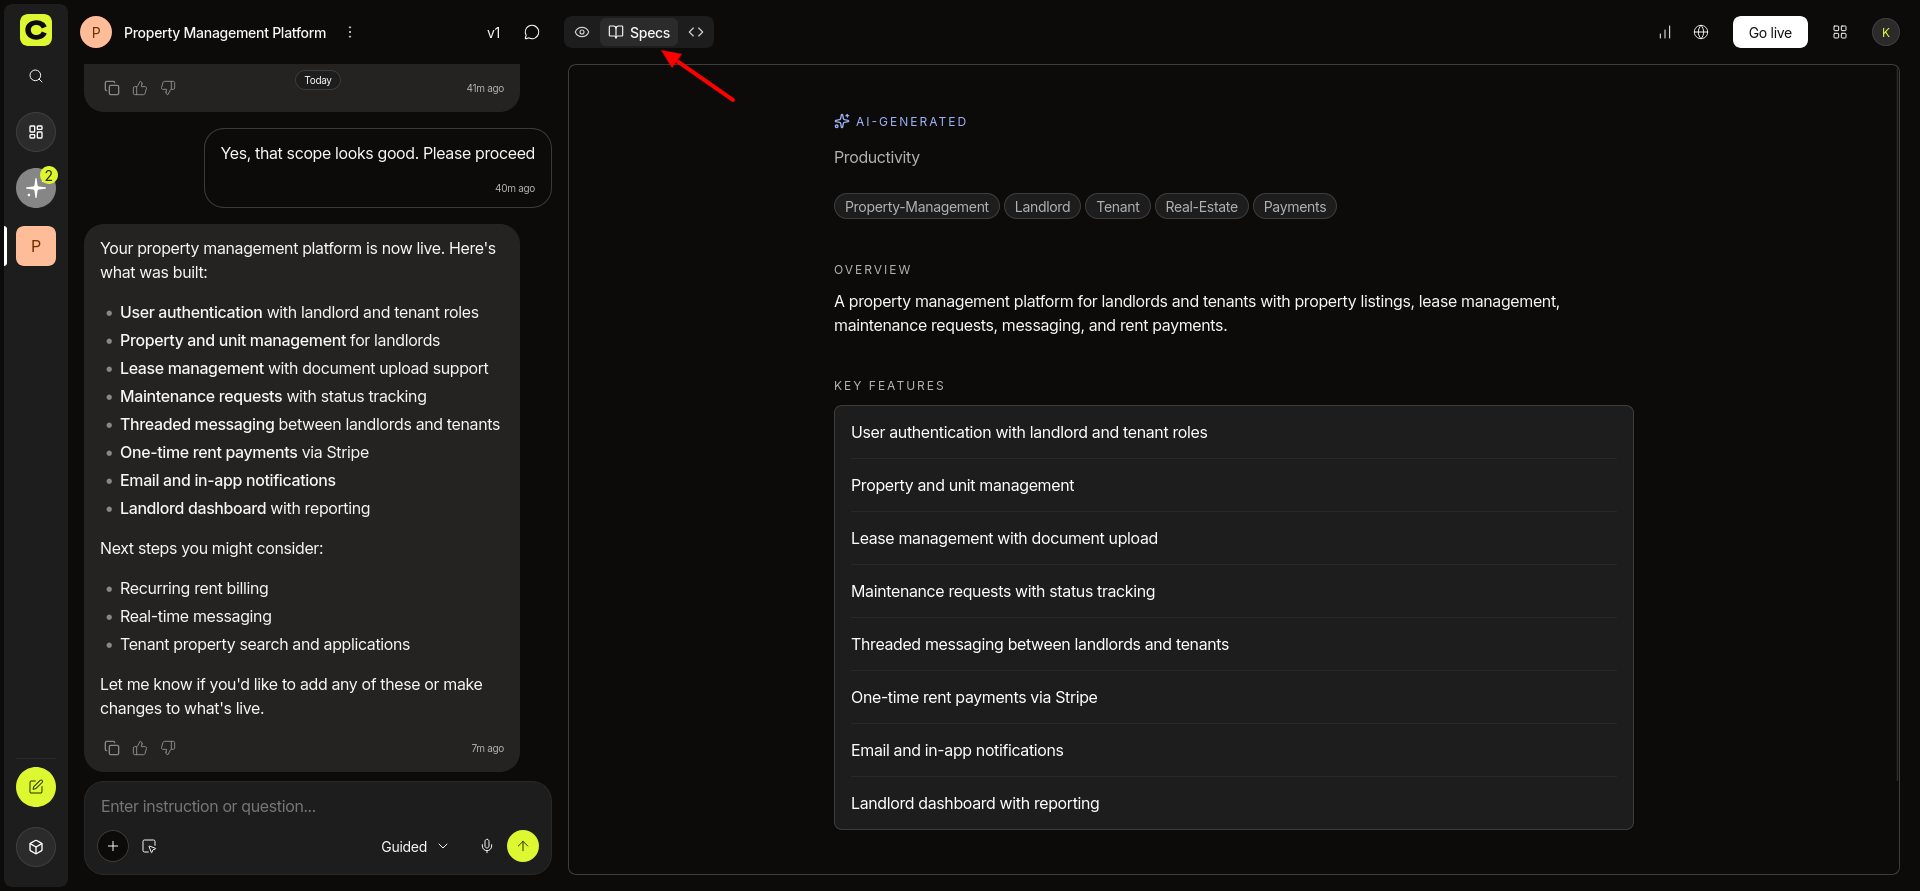Select 'One-time rent payments via Stripe' feature row
Image resolution: width=1920 pixels, height=891 pixels.
point(1233,697)
